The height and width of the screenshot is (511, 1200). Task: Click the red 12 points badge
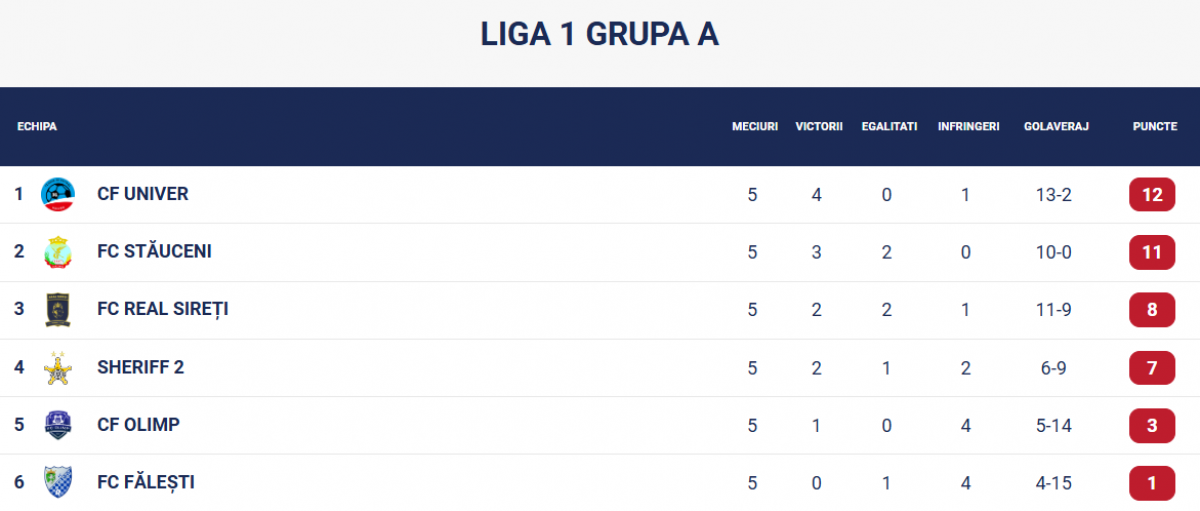tap(1152, 194)
